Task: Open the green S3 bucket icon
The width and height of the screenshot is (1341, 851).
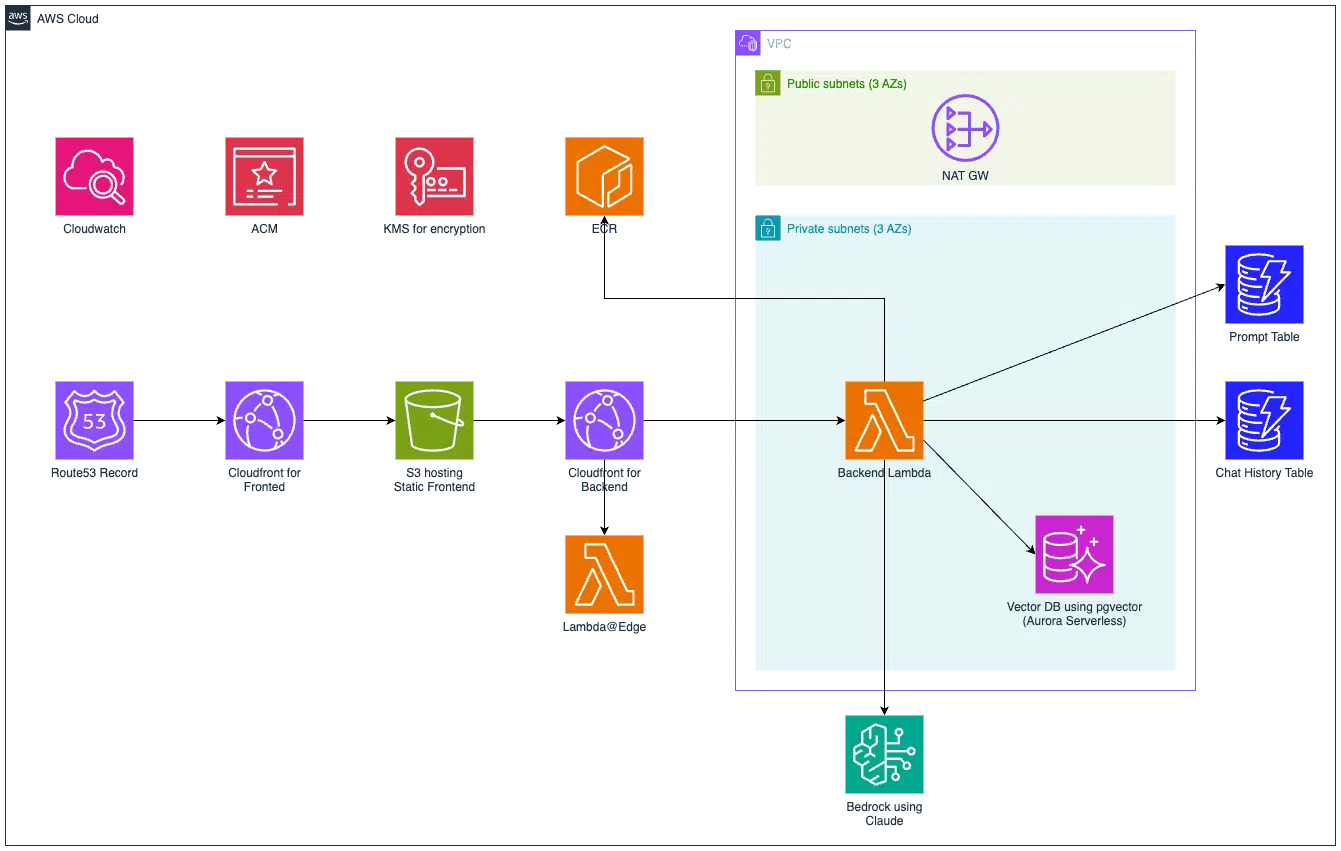Action: pos(435,420)
